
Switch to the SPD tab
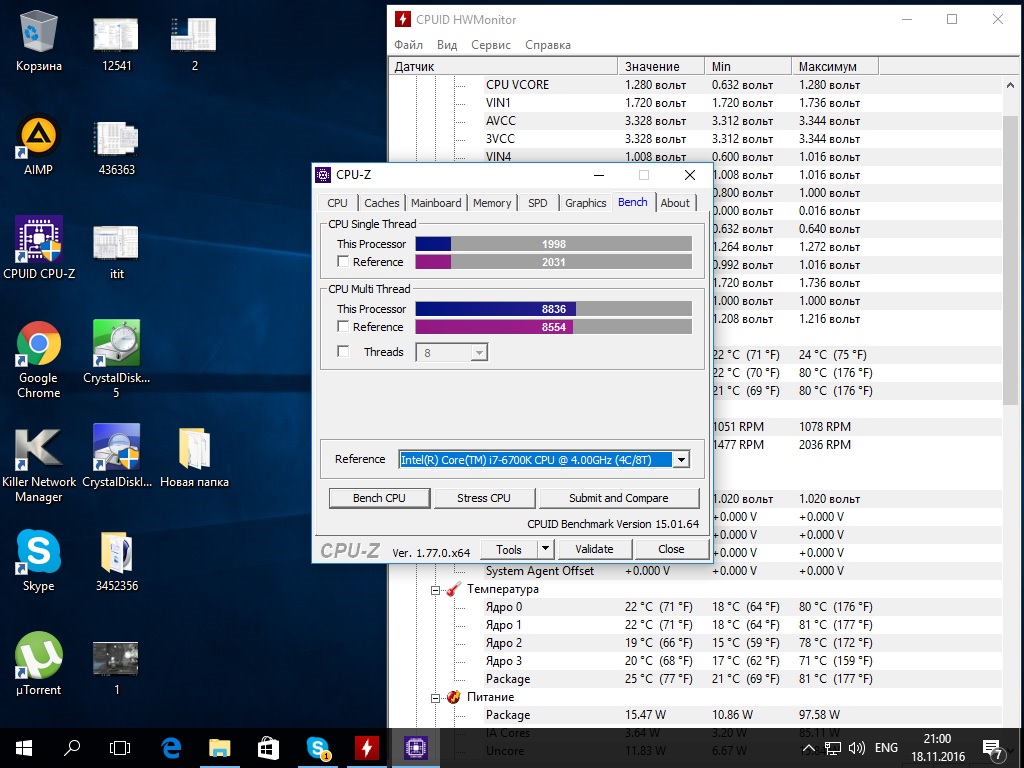[537, 203]
